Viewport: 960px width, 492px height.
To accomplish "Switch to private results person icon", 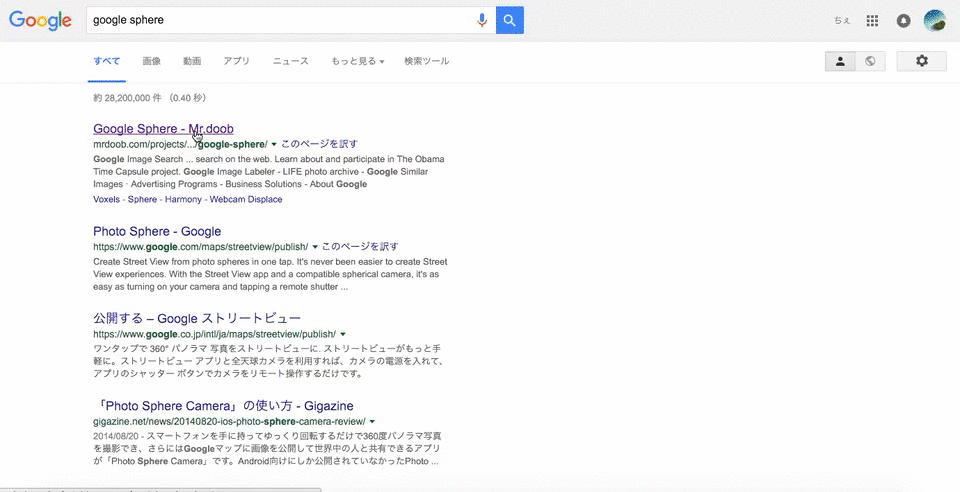I will click(840, 61).
